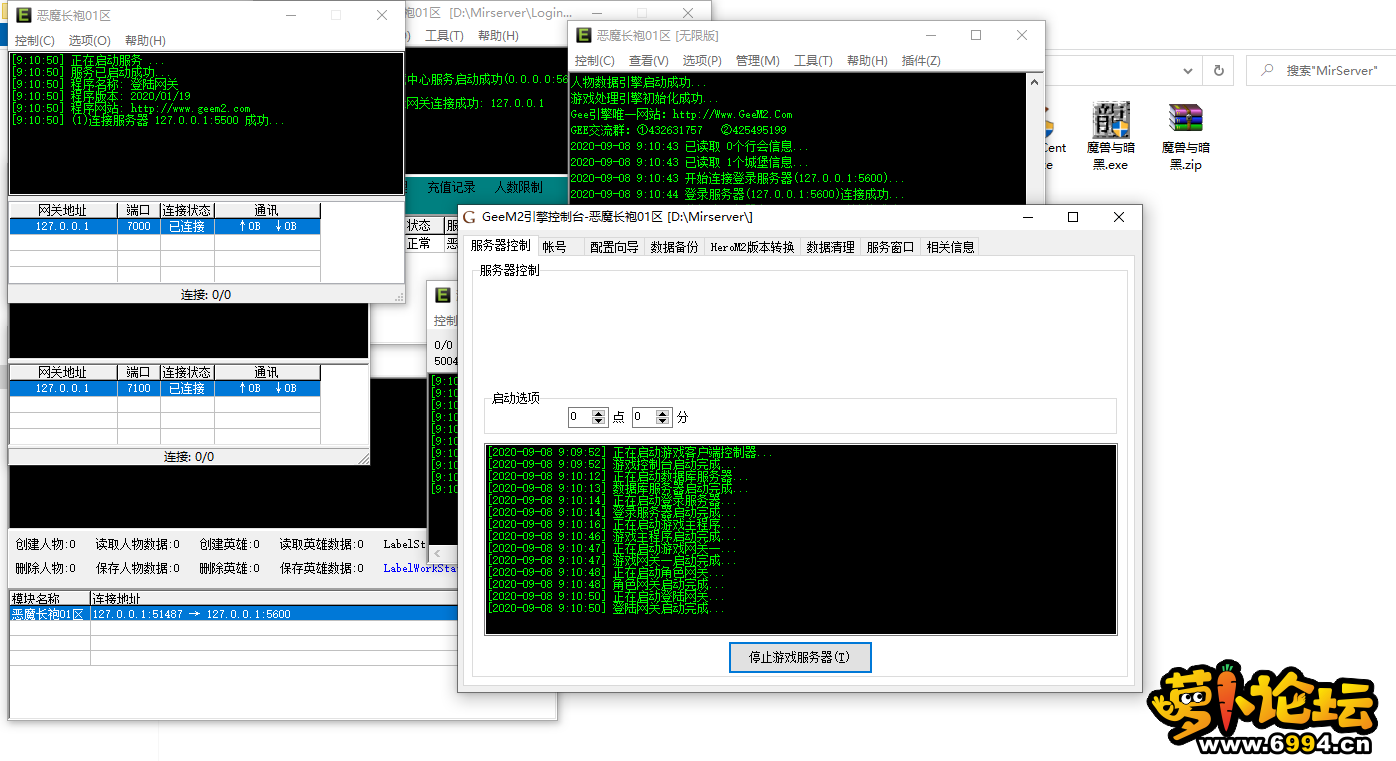
Task: Click the 通讯 column header above port 7100 row
Action: 267,373
